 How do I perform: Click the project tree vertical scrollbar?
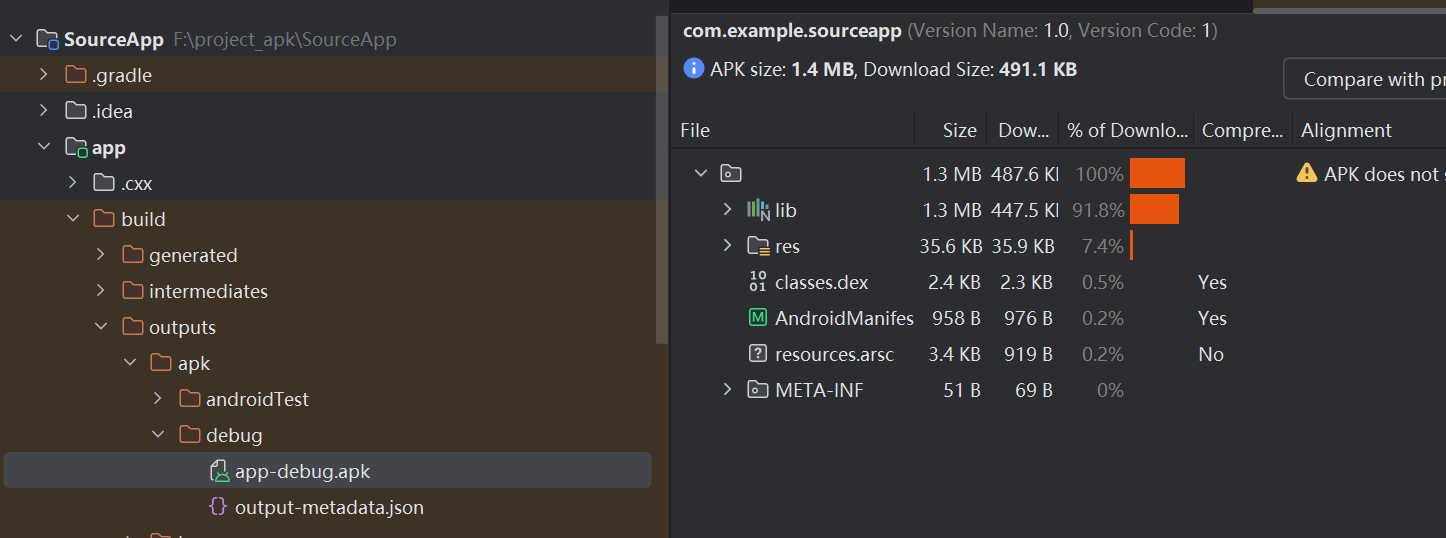661,180
